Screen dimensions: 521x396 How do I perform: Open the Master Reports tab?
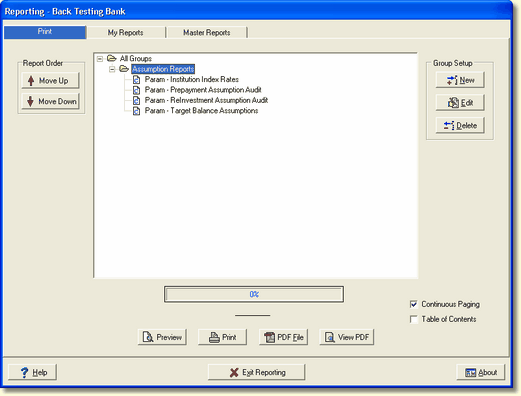pos(207,33)
